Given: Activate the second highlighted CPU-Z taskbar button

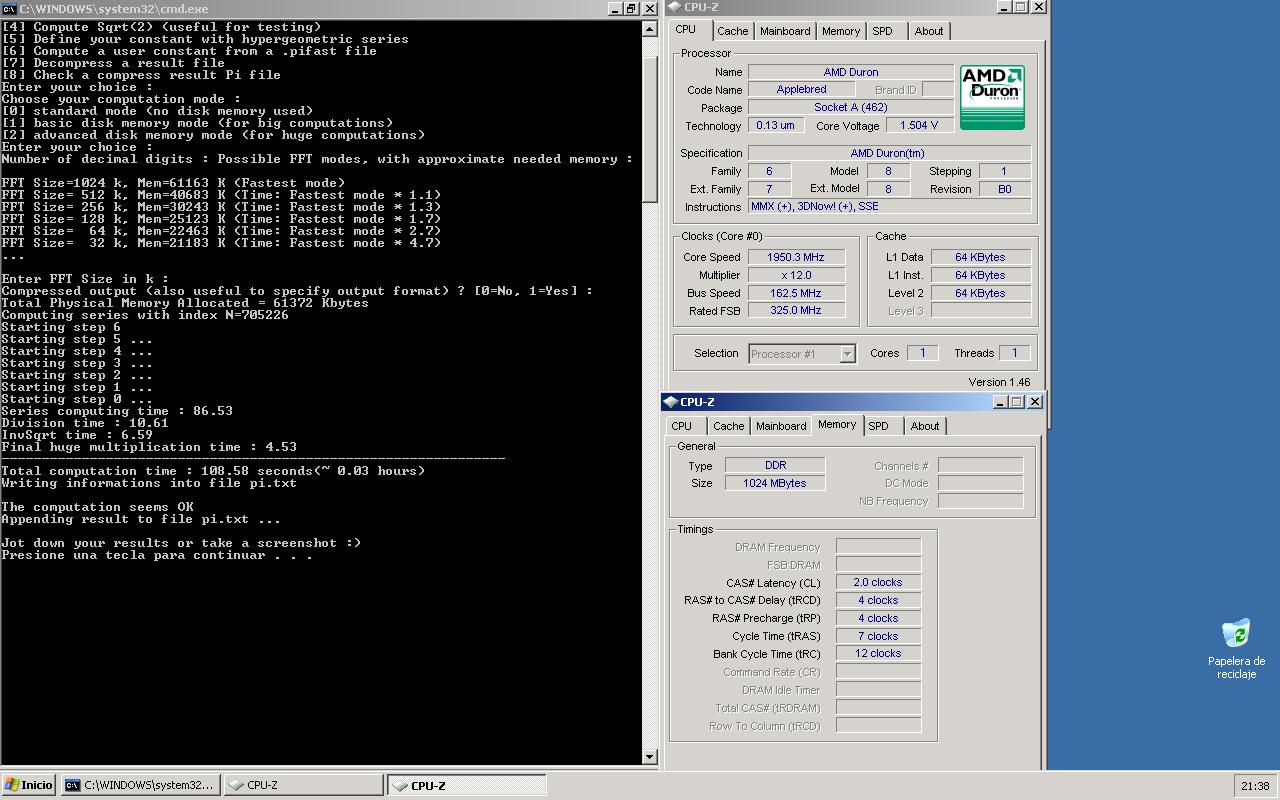Looking at the screenshot, I should click(x=467, y=785).
